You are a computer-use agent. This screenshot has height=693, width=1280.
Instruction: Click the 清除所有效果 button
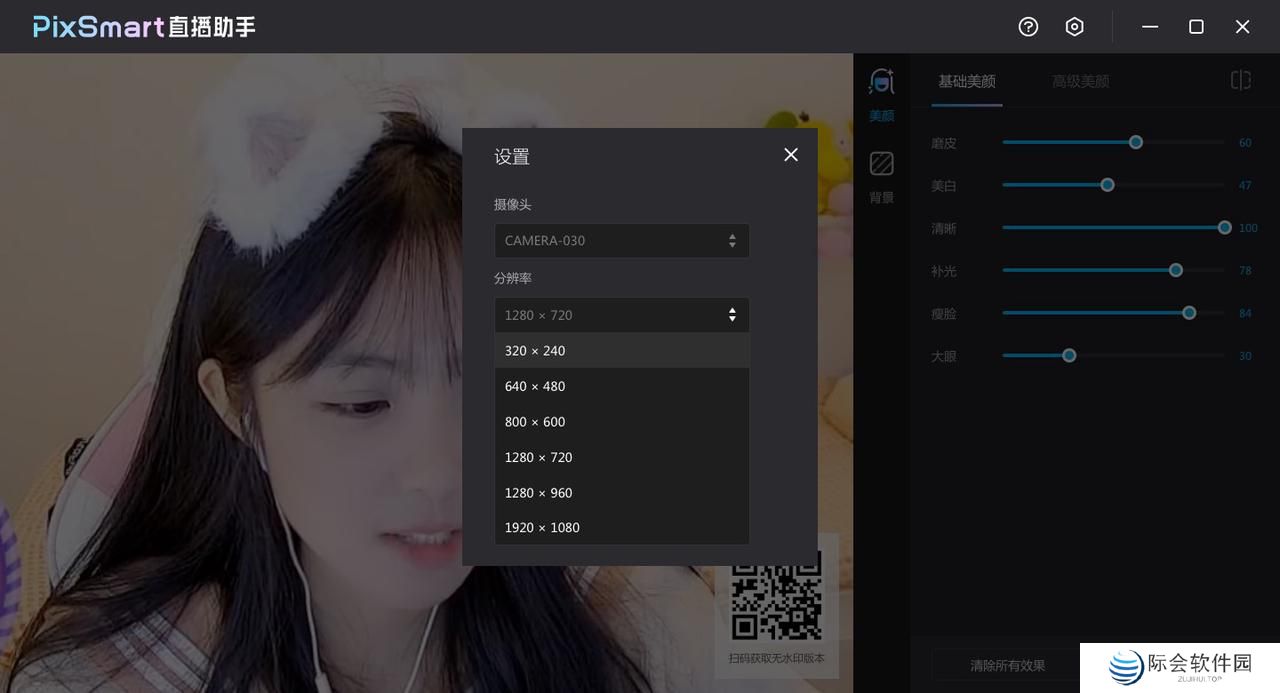(1007, 665)
